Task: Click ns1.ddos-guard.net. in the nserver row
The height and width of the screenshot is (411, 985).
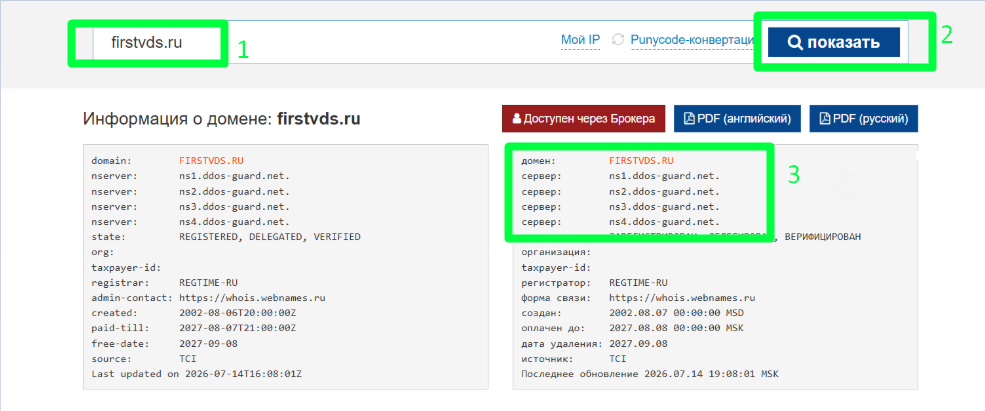Action: point(234,176)
